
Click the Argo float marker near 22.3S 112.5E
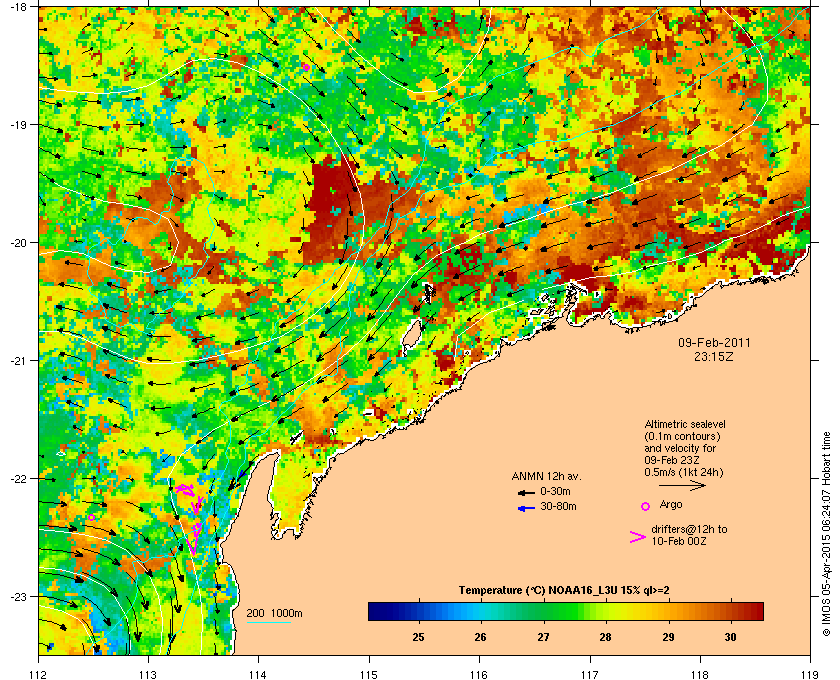(x=92, y=517)
